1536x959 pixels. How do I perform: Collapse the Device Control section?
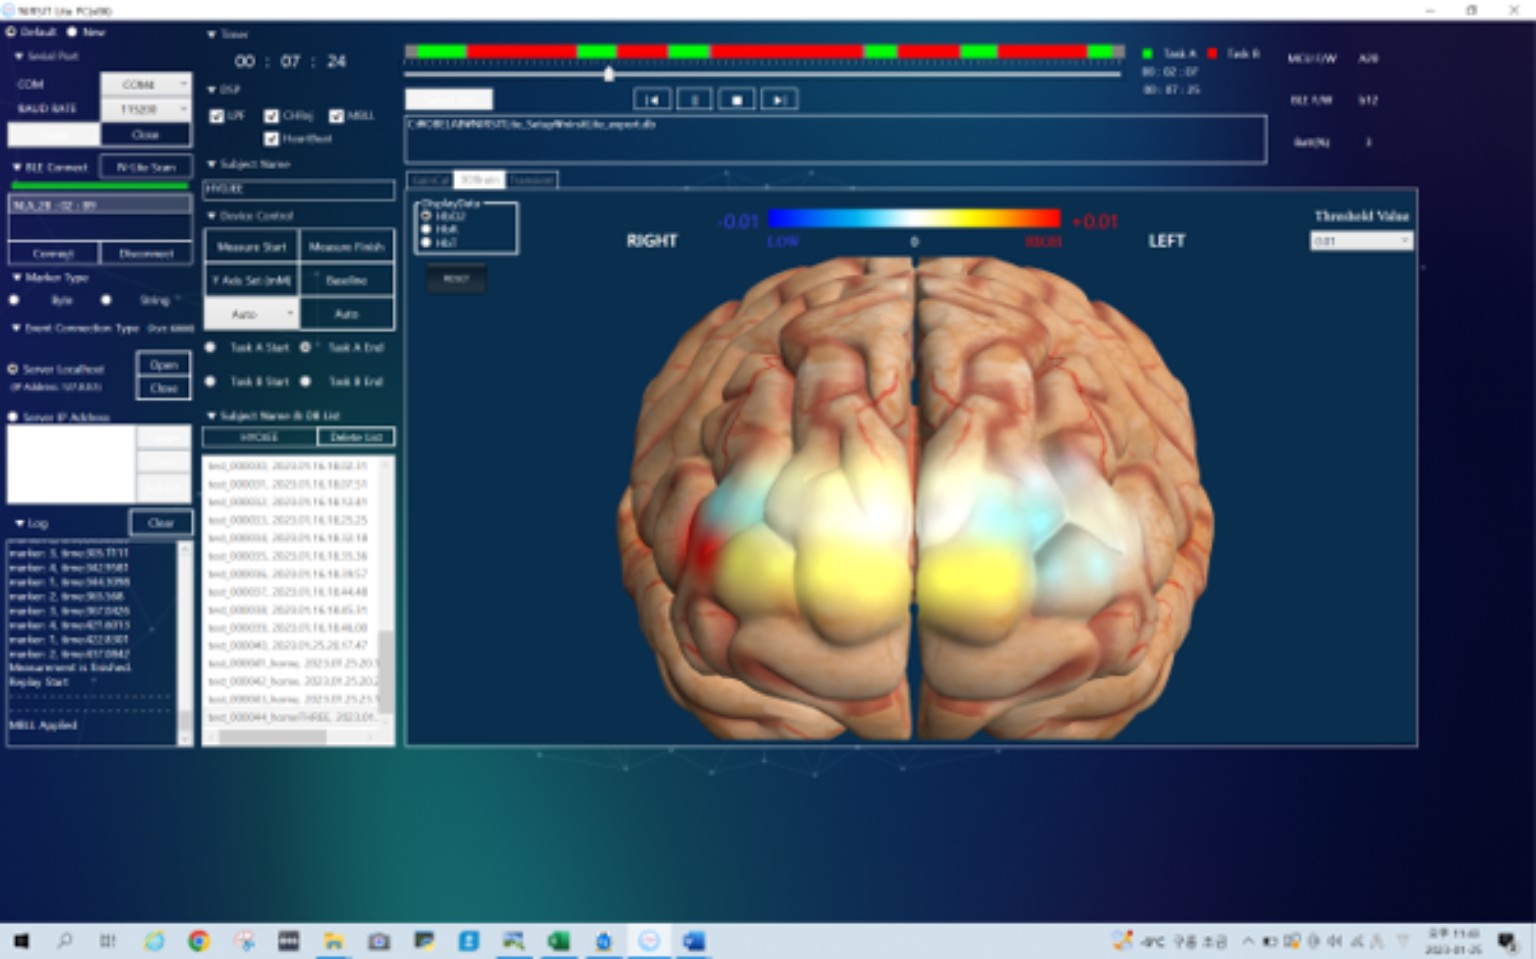click(x=211, y=215)
